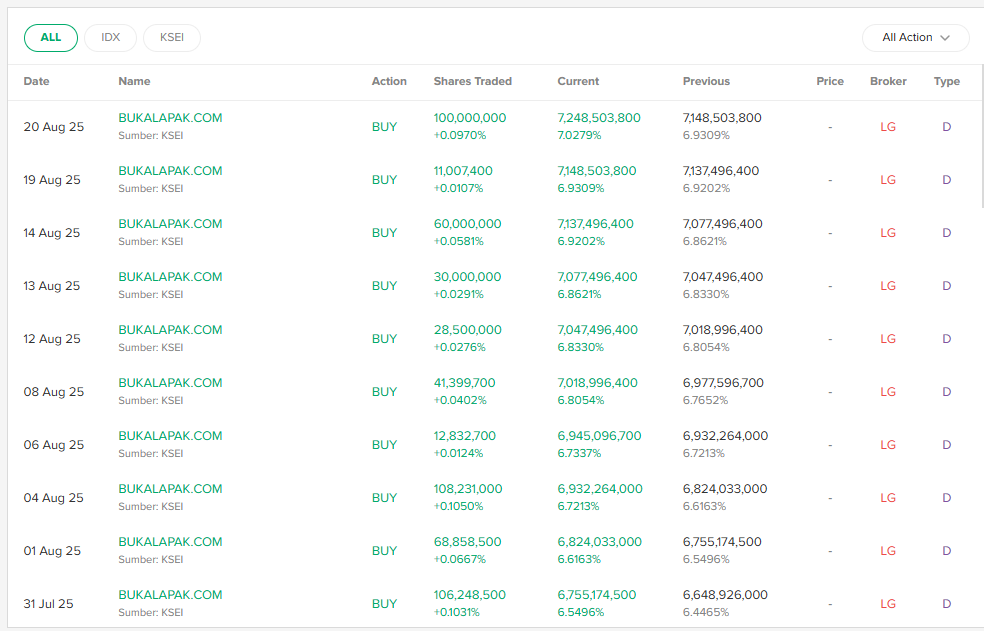Image resolution: width=984 pixels, height=631 pixels.
Task: Click the 31 Jul 25 date cell
Action: [x=48, y=604]
